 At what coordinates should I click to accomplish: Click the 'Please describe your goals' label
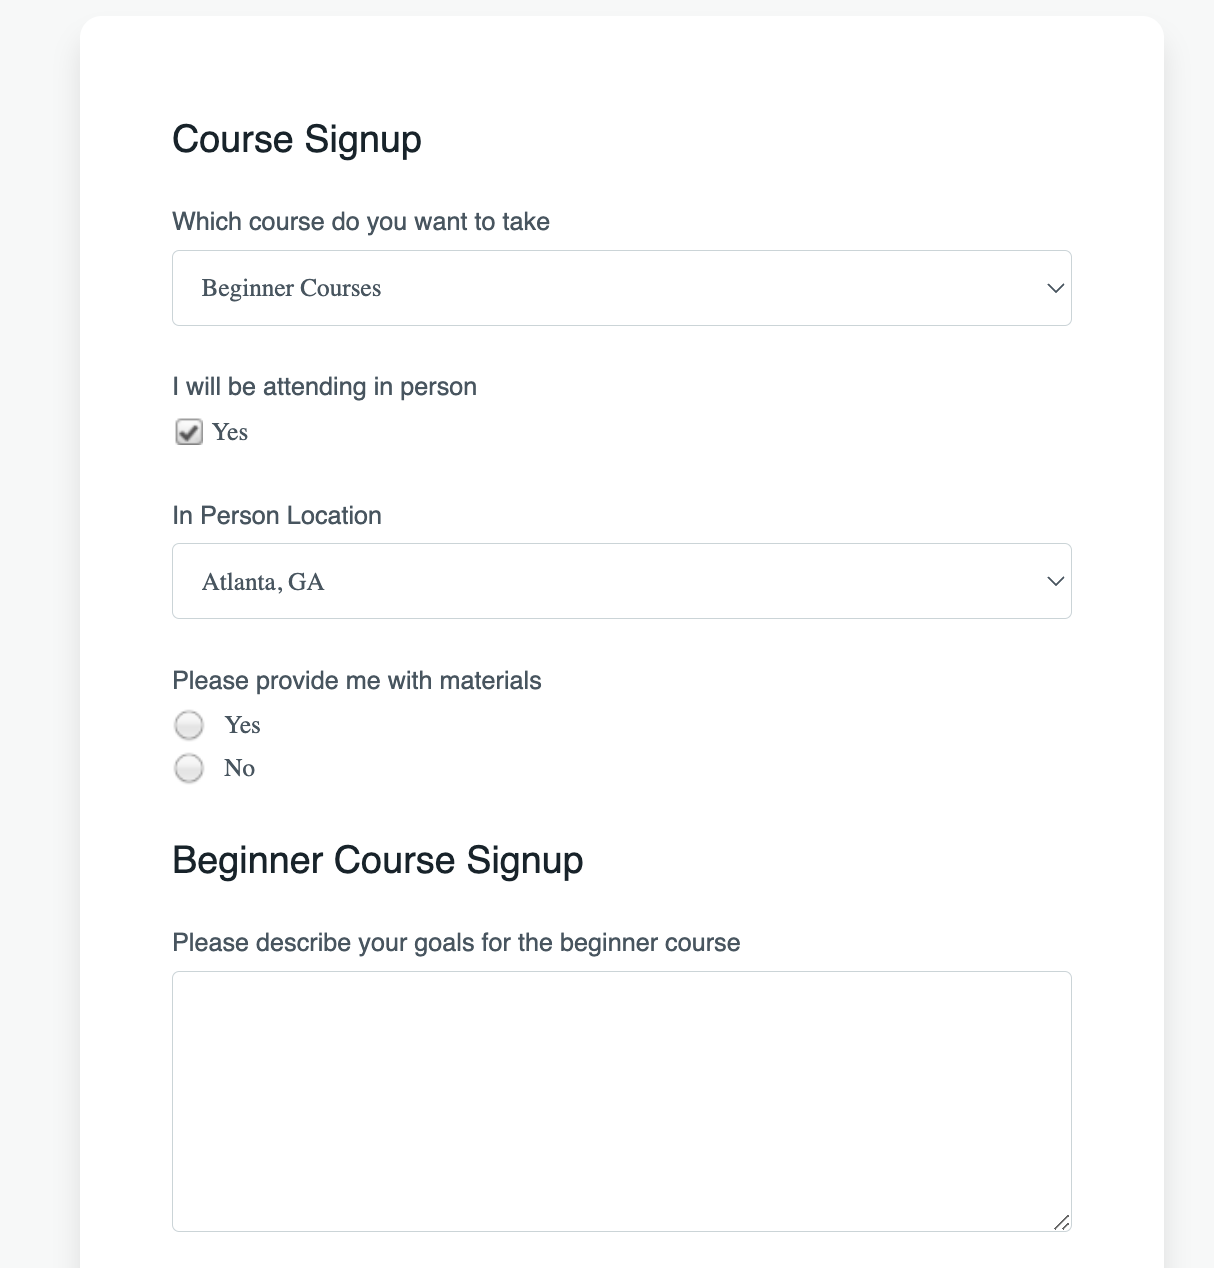coord(456,943)
